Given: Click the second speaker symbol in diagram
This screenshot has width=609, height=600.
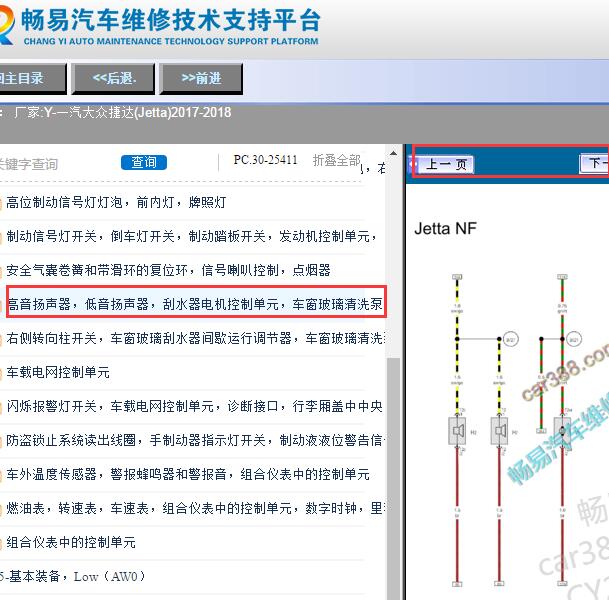Looking at the screenshot, I should click(x=499, y=431).
